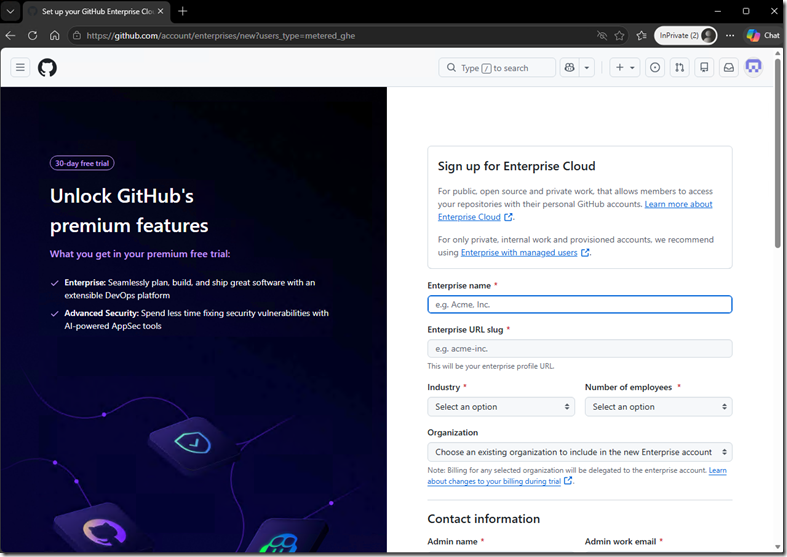Go to GitHub homepage via Octocat logo
The height and width of the screenshot is (557, 787).
click(47, 67)
